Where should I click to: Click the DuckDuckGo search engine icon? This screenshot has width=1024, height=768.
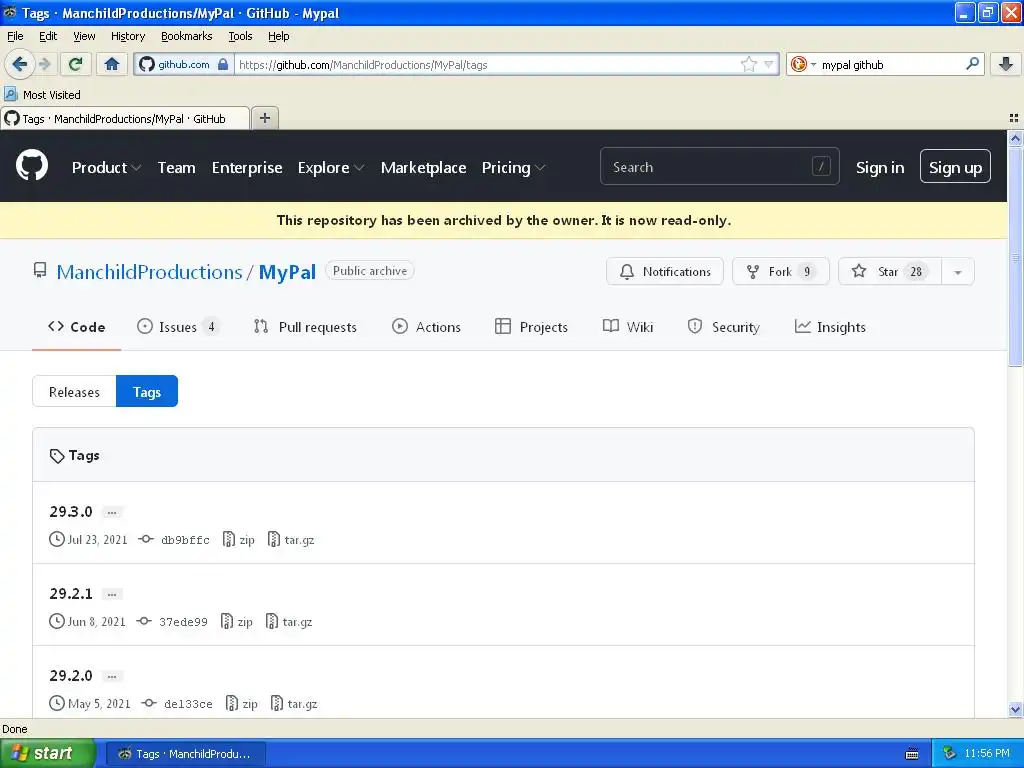click(798, 64)
